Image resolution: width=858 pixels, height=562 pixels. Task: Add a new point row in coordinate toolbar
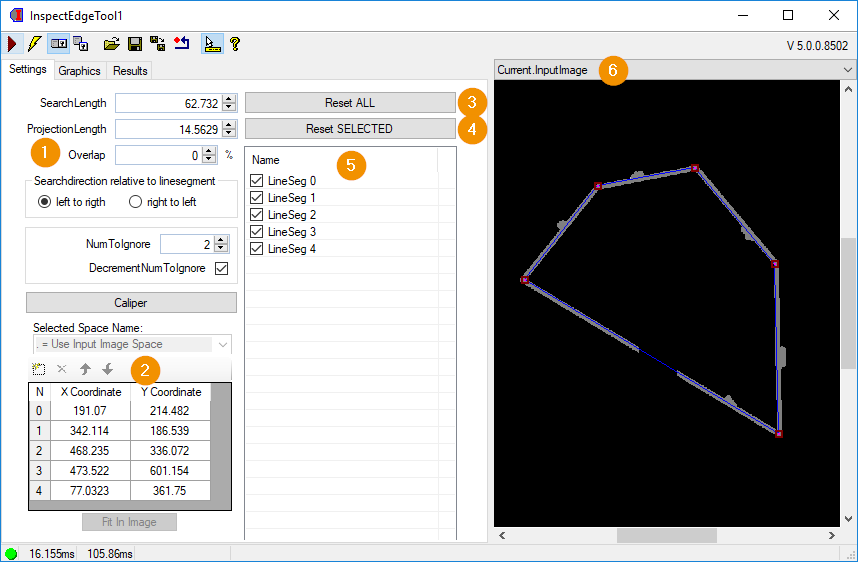(x=38, y=369)
